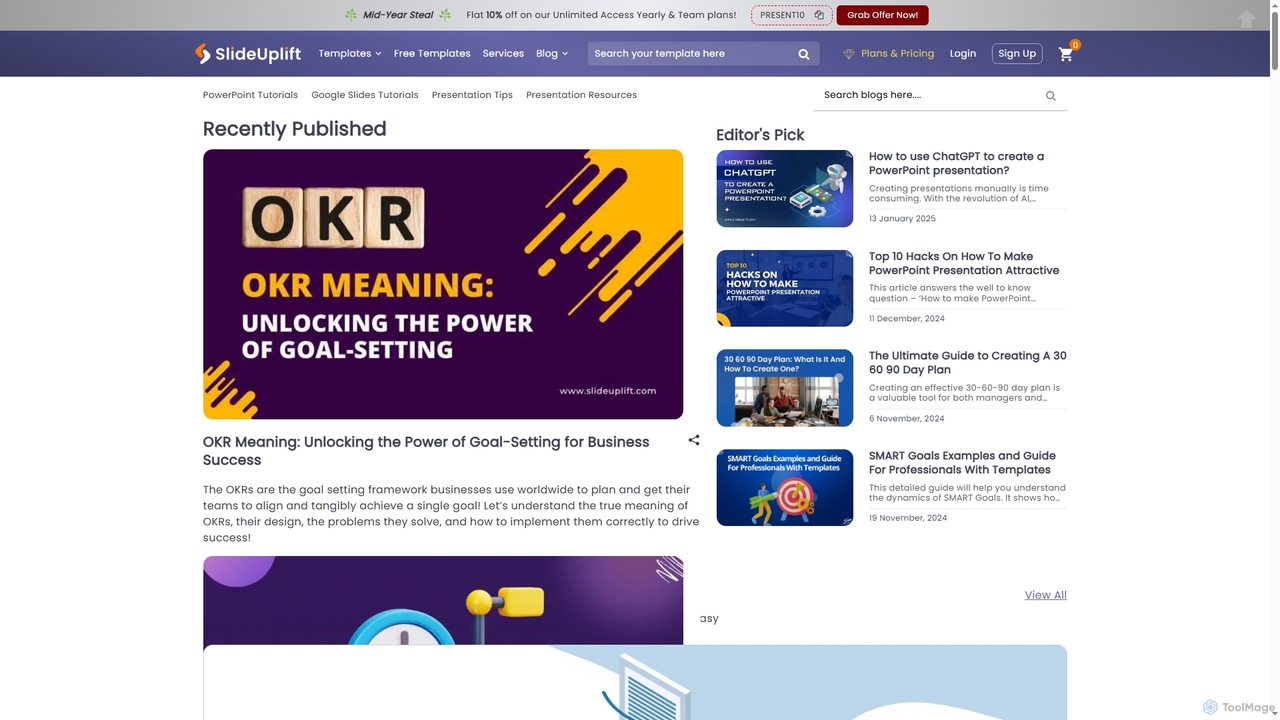Open the SMART Goals Examples thumbnail

(785, 487)
